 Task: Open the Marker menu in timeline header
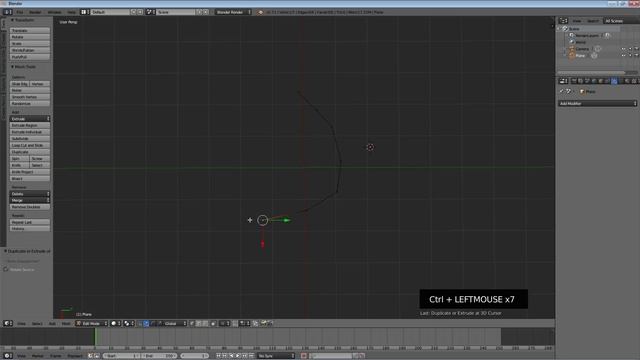(x=38, y=356)
